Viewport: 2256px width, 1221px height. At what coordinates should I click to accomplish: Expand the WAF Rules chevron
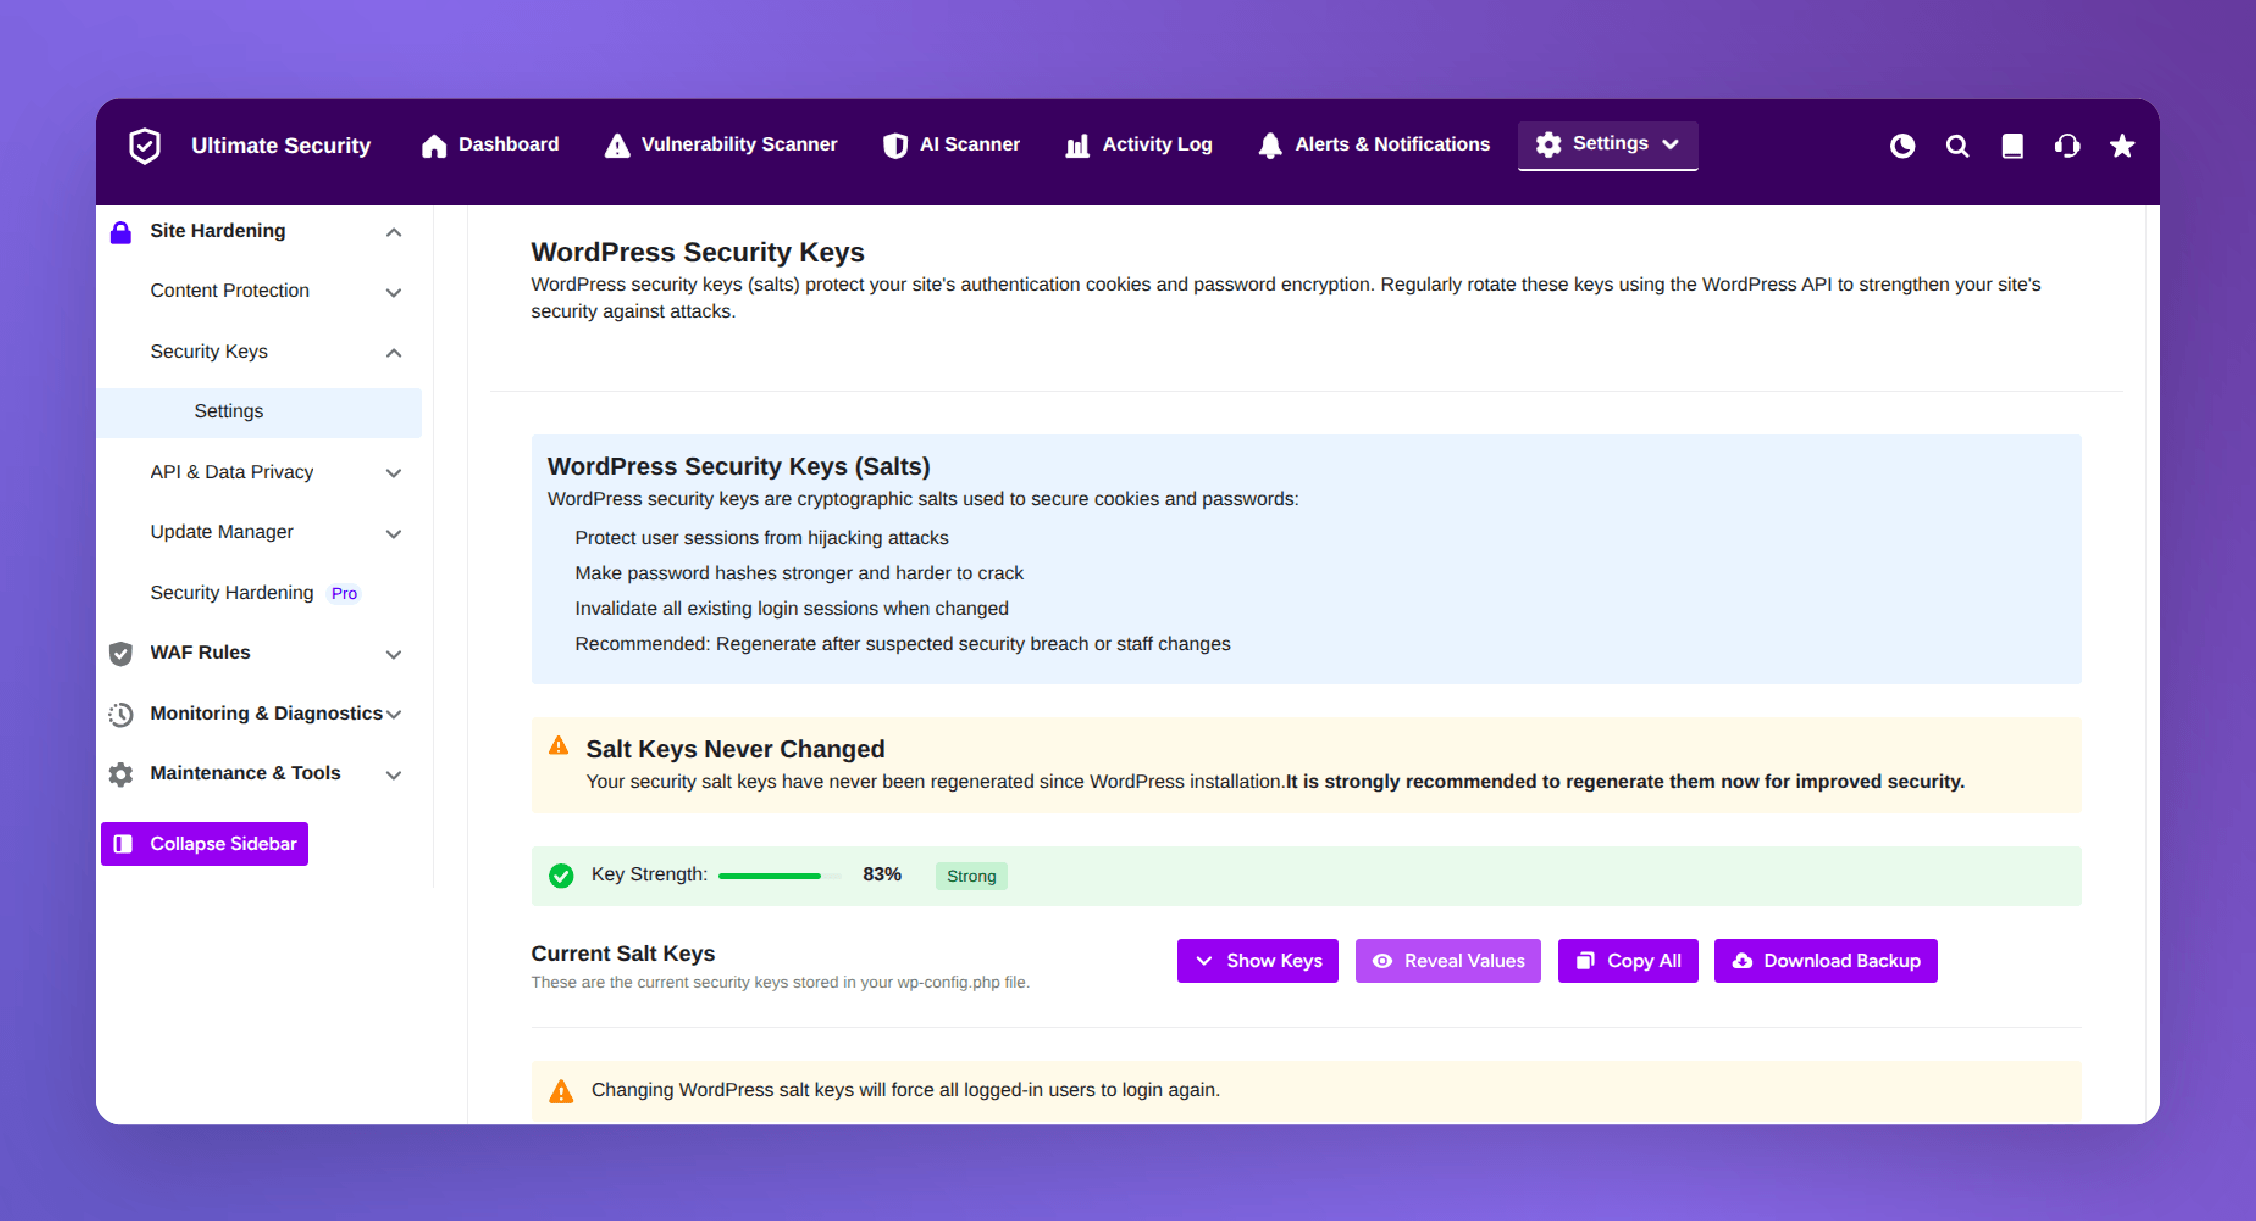394,654
